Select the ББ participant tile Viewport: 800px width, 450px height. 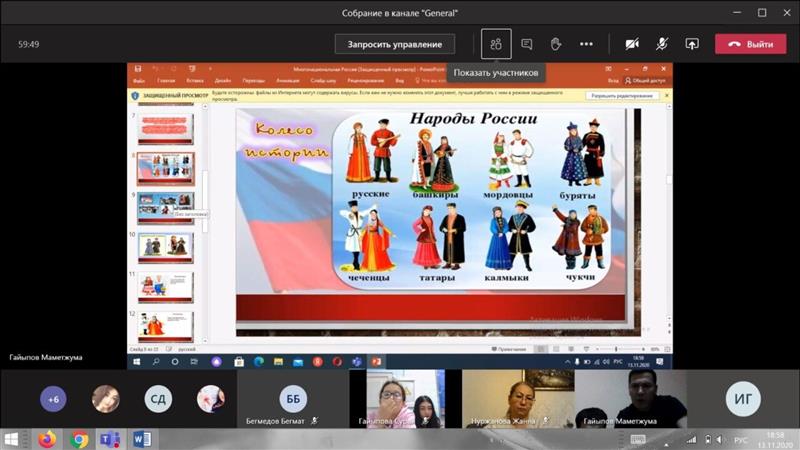[292, 399]
